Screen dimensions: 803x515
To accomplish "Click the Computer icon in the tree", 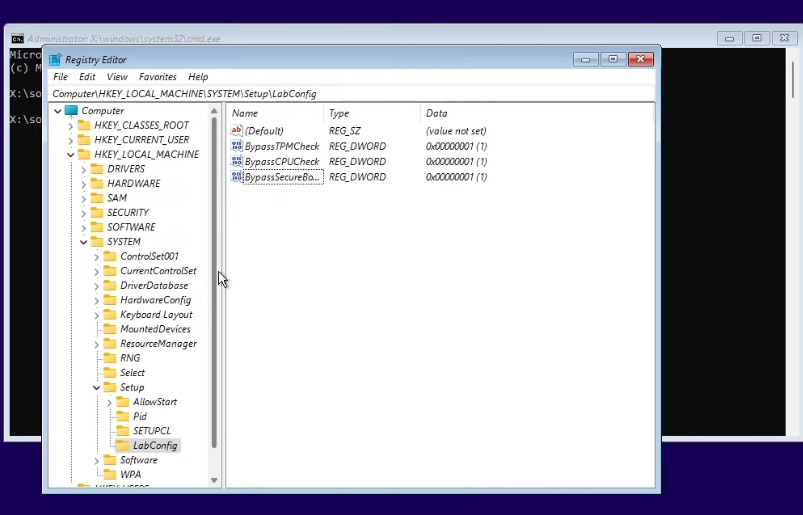I will pos(71,111).
